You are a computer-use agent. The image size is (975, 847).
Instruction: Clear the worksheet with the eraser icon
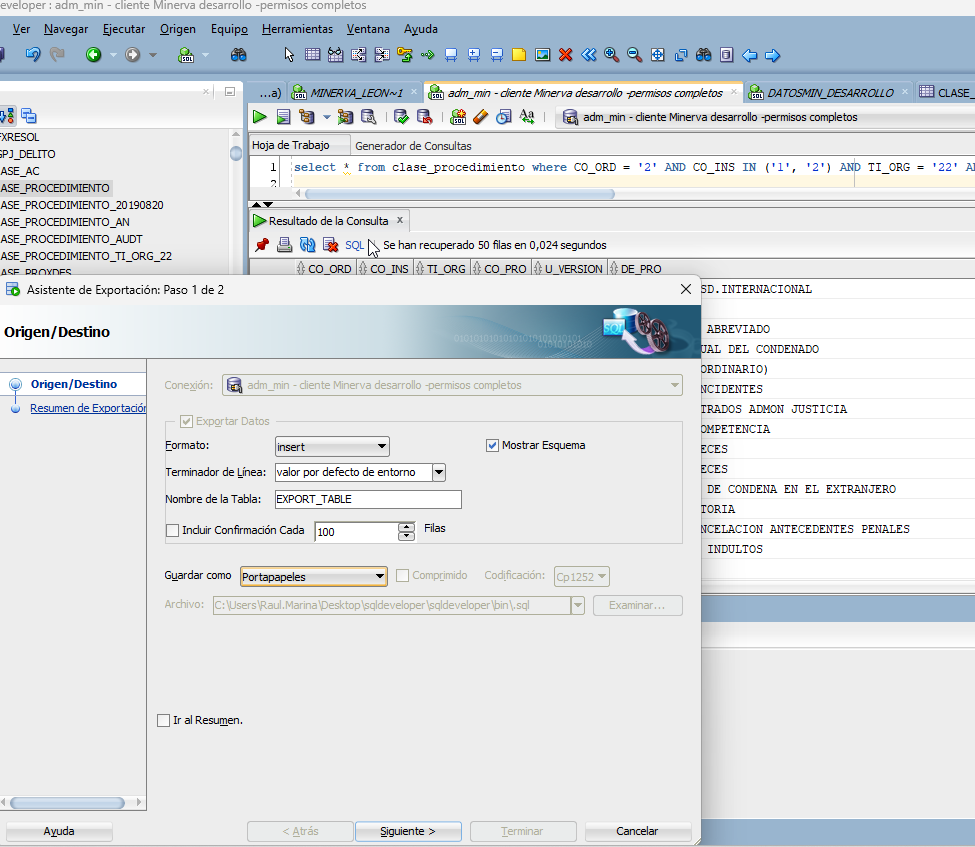point(480,117)
